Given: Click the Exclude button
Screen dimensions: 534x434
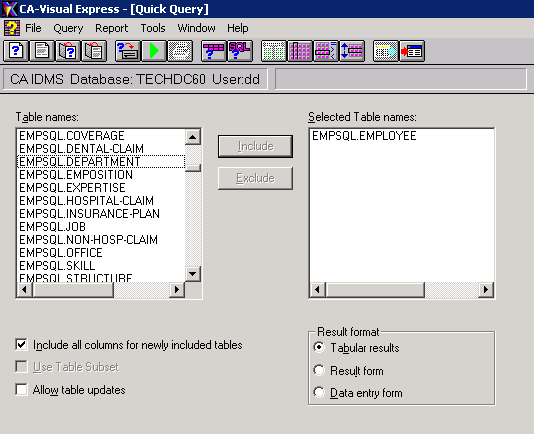Looking at the screenshot, I should 255,178.
